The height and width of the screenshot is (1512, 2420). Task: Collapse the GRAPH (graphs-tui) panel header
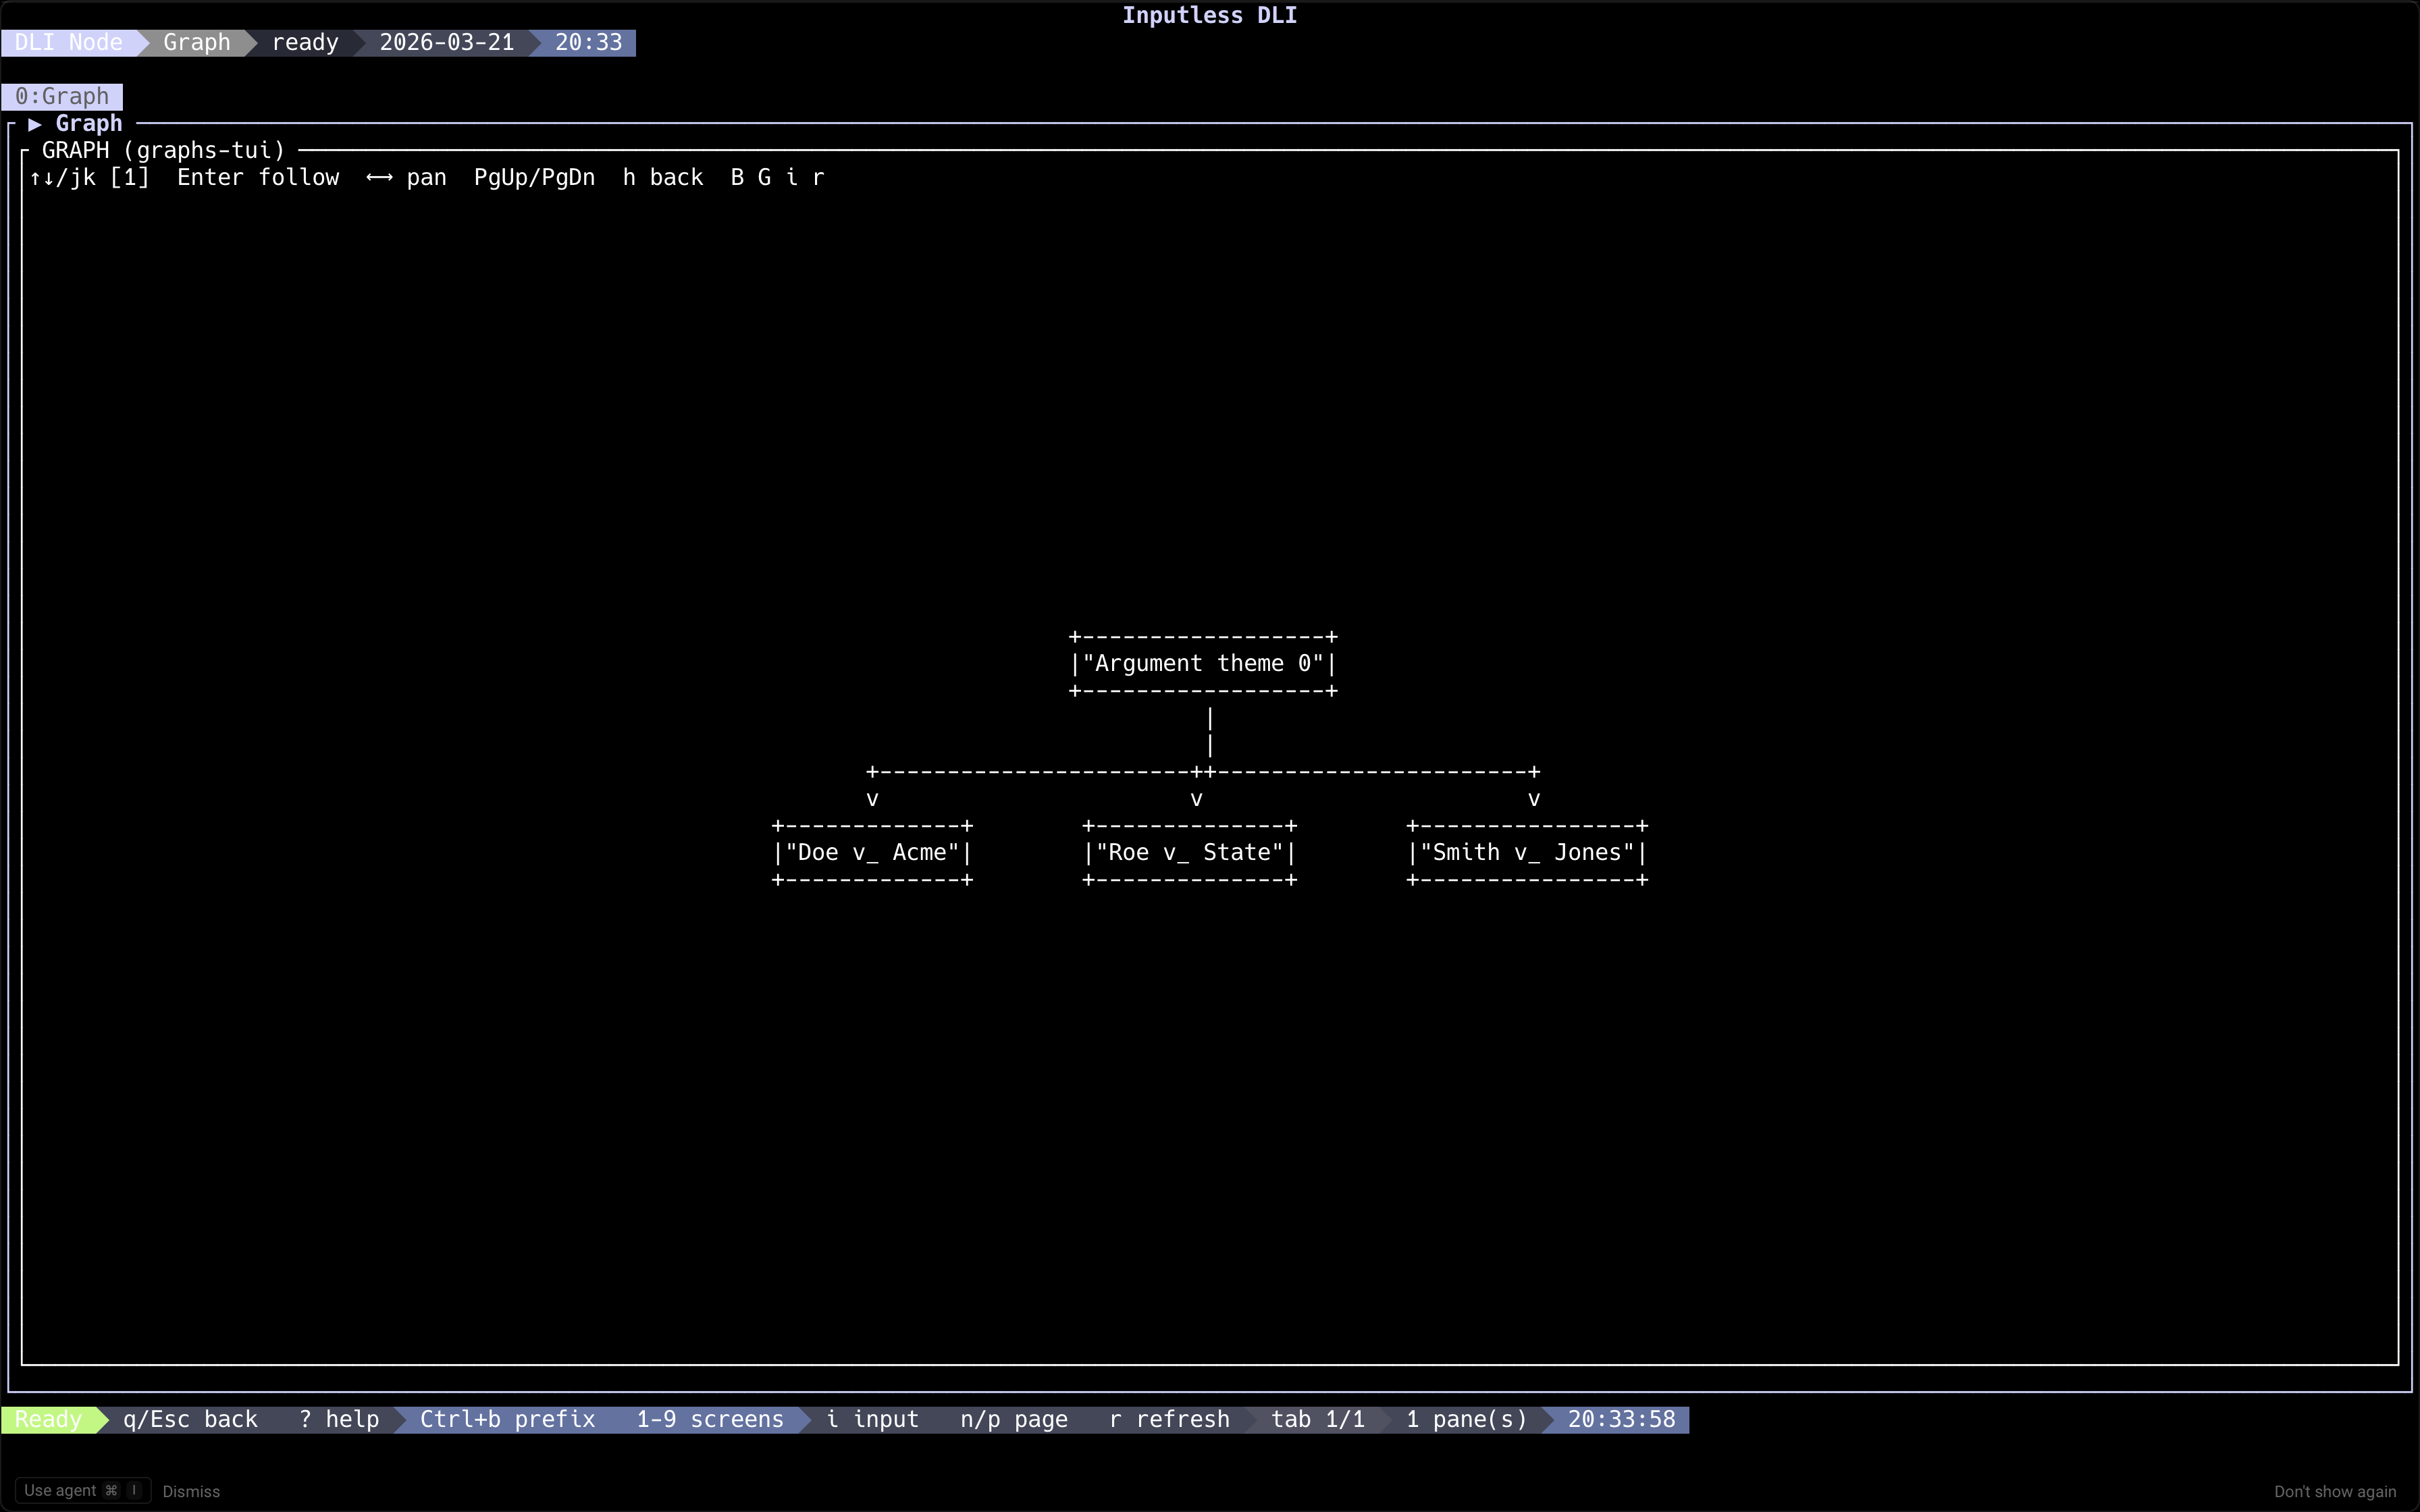[162, 150]
